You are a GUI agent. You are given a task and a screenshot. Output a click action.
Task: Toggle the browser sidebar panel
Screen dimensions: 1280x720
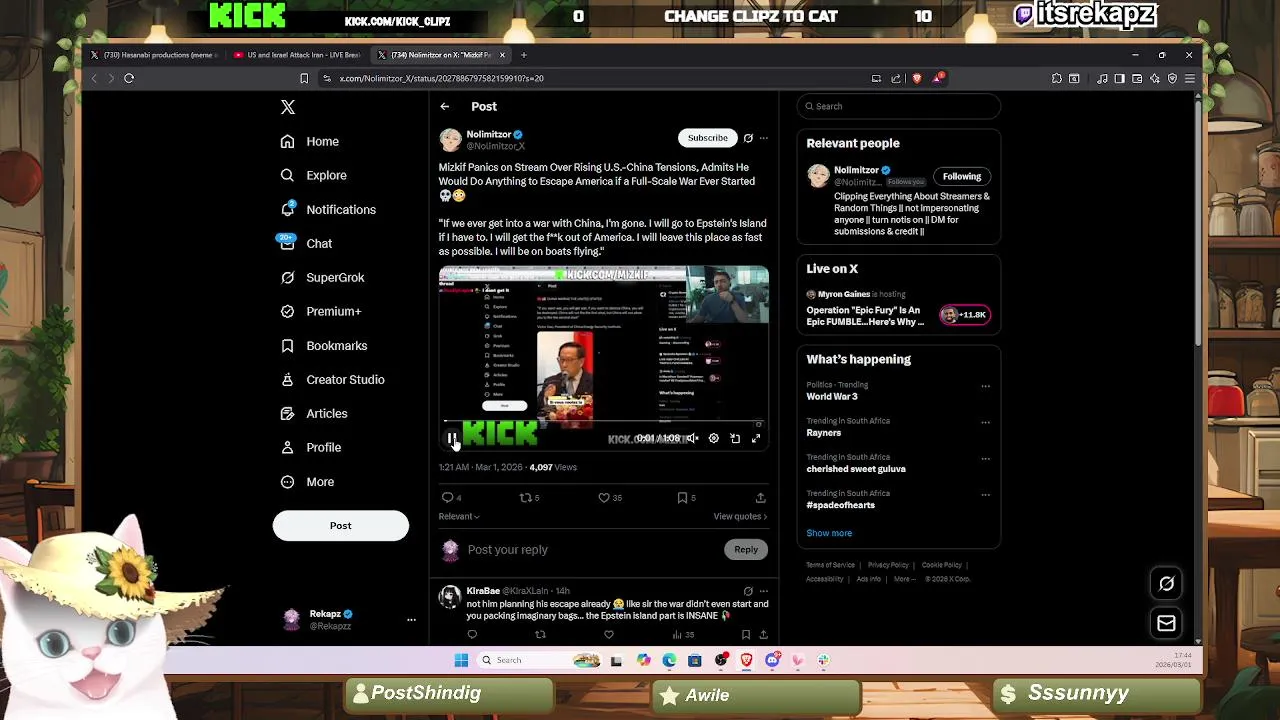click(x=1120, y=78)
